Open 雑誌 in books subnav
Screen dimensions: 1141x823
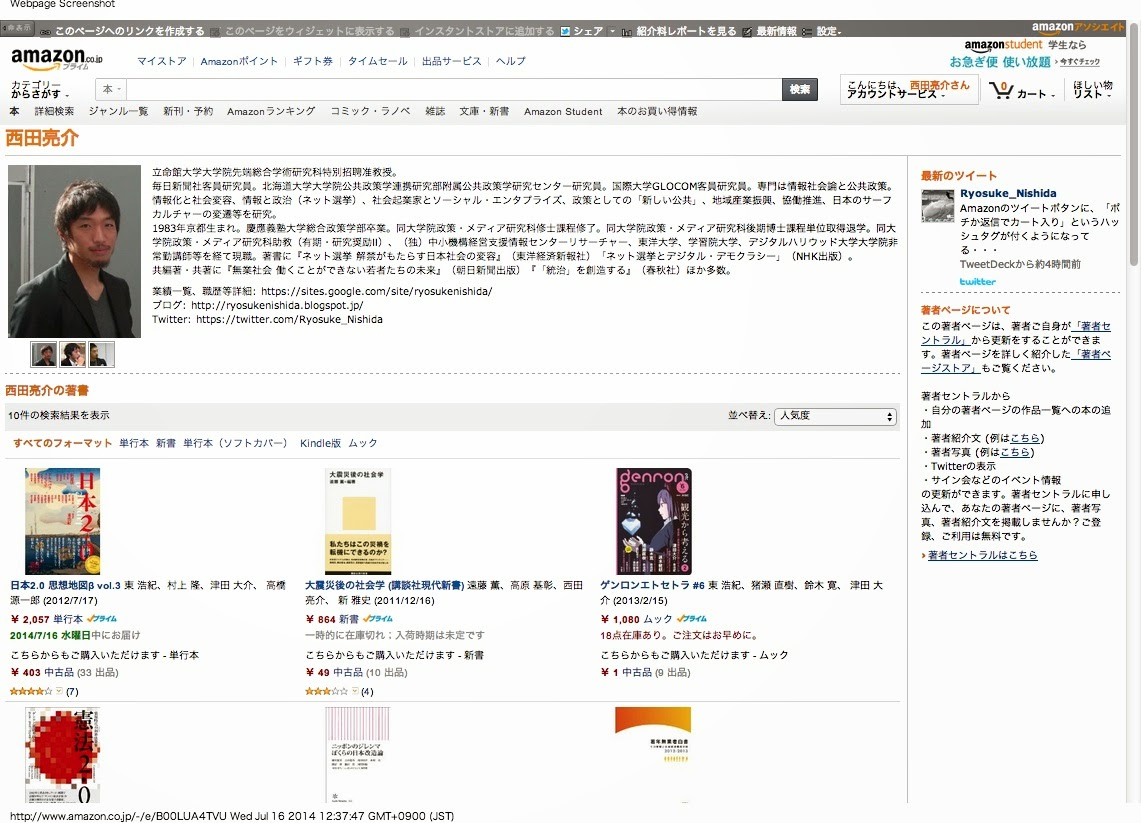[435, 111]
